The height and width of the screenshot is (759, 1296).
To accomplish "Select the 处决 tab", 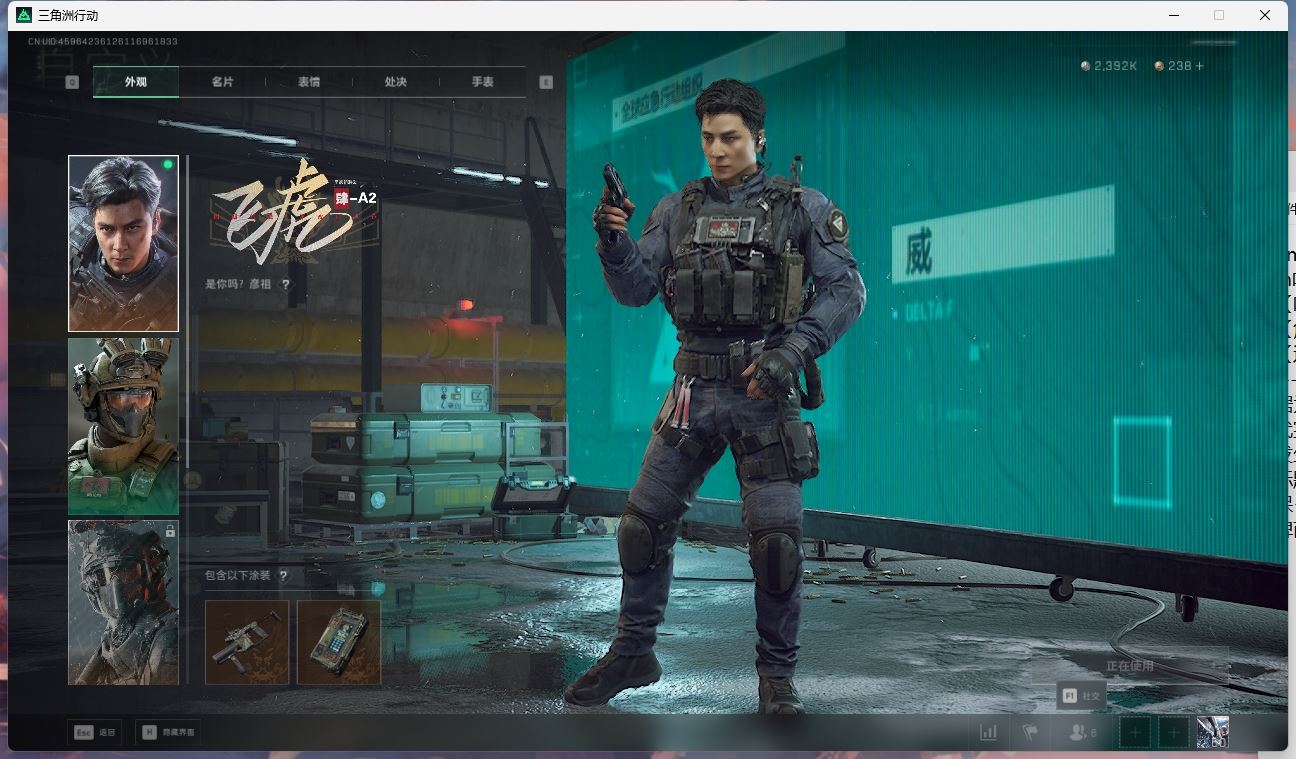I will click(396, 82).
